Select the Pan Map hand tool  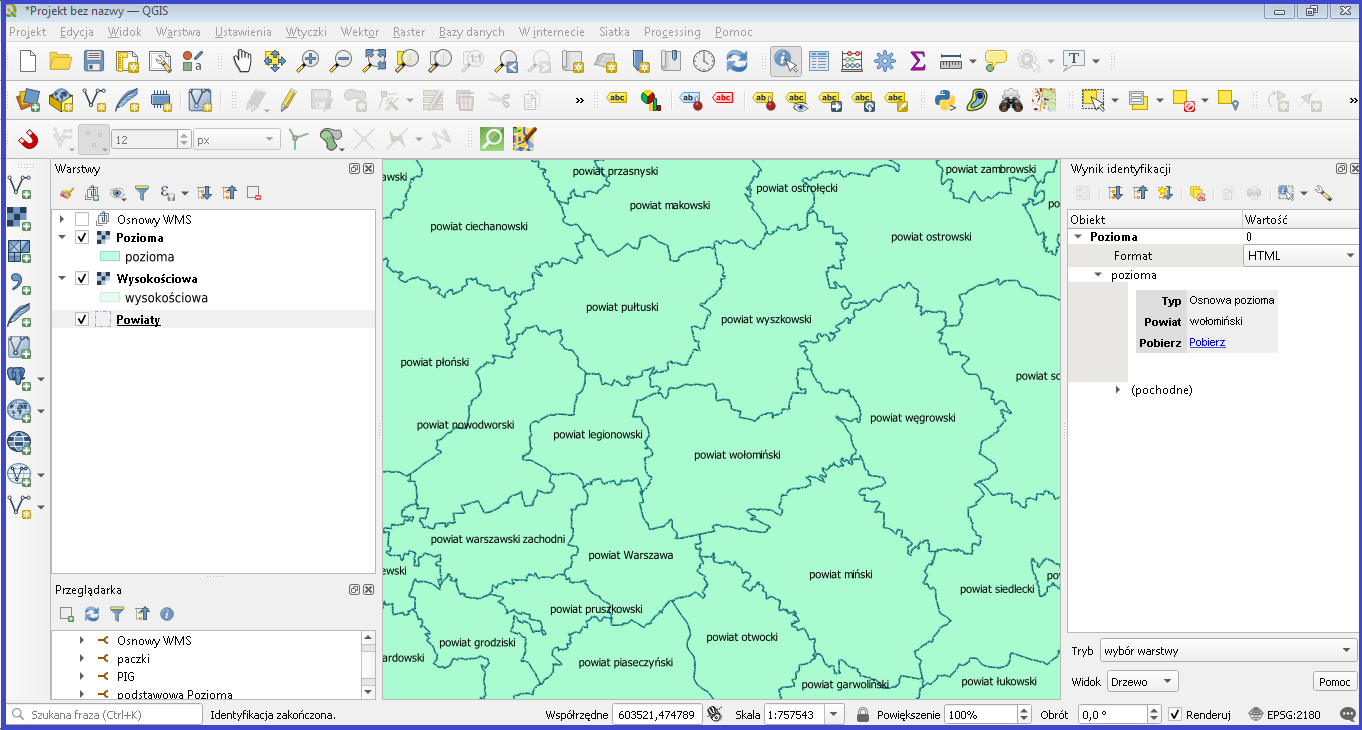coord(242,61)
